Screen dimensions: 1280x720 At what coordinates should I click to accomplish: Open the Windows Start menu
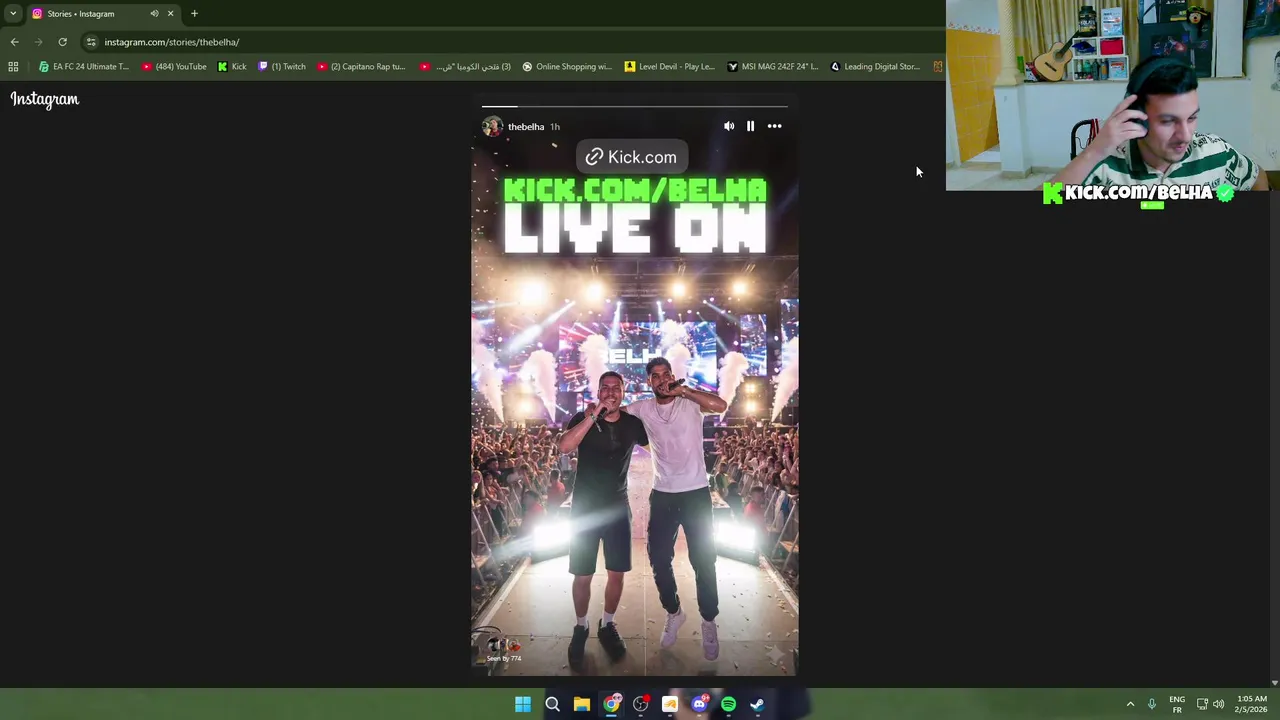click(x=523, y=705)
